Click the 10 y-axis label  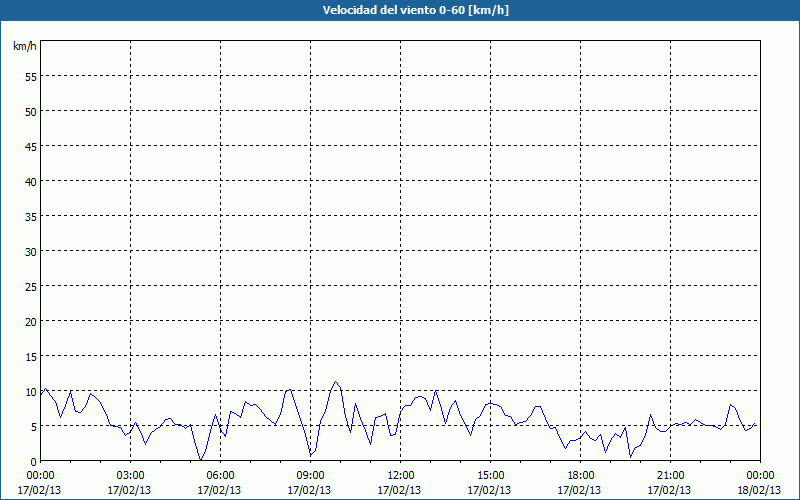pos(31,392)
